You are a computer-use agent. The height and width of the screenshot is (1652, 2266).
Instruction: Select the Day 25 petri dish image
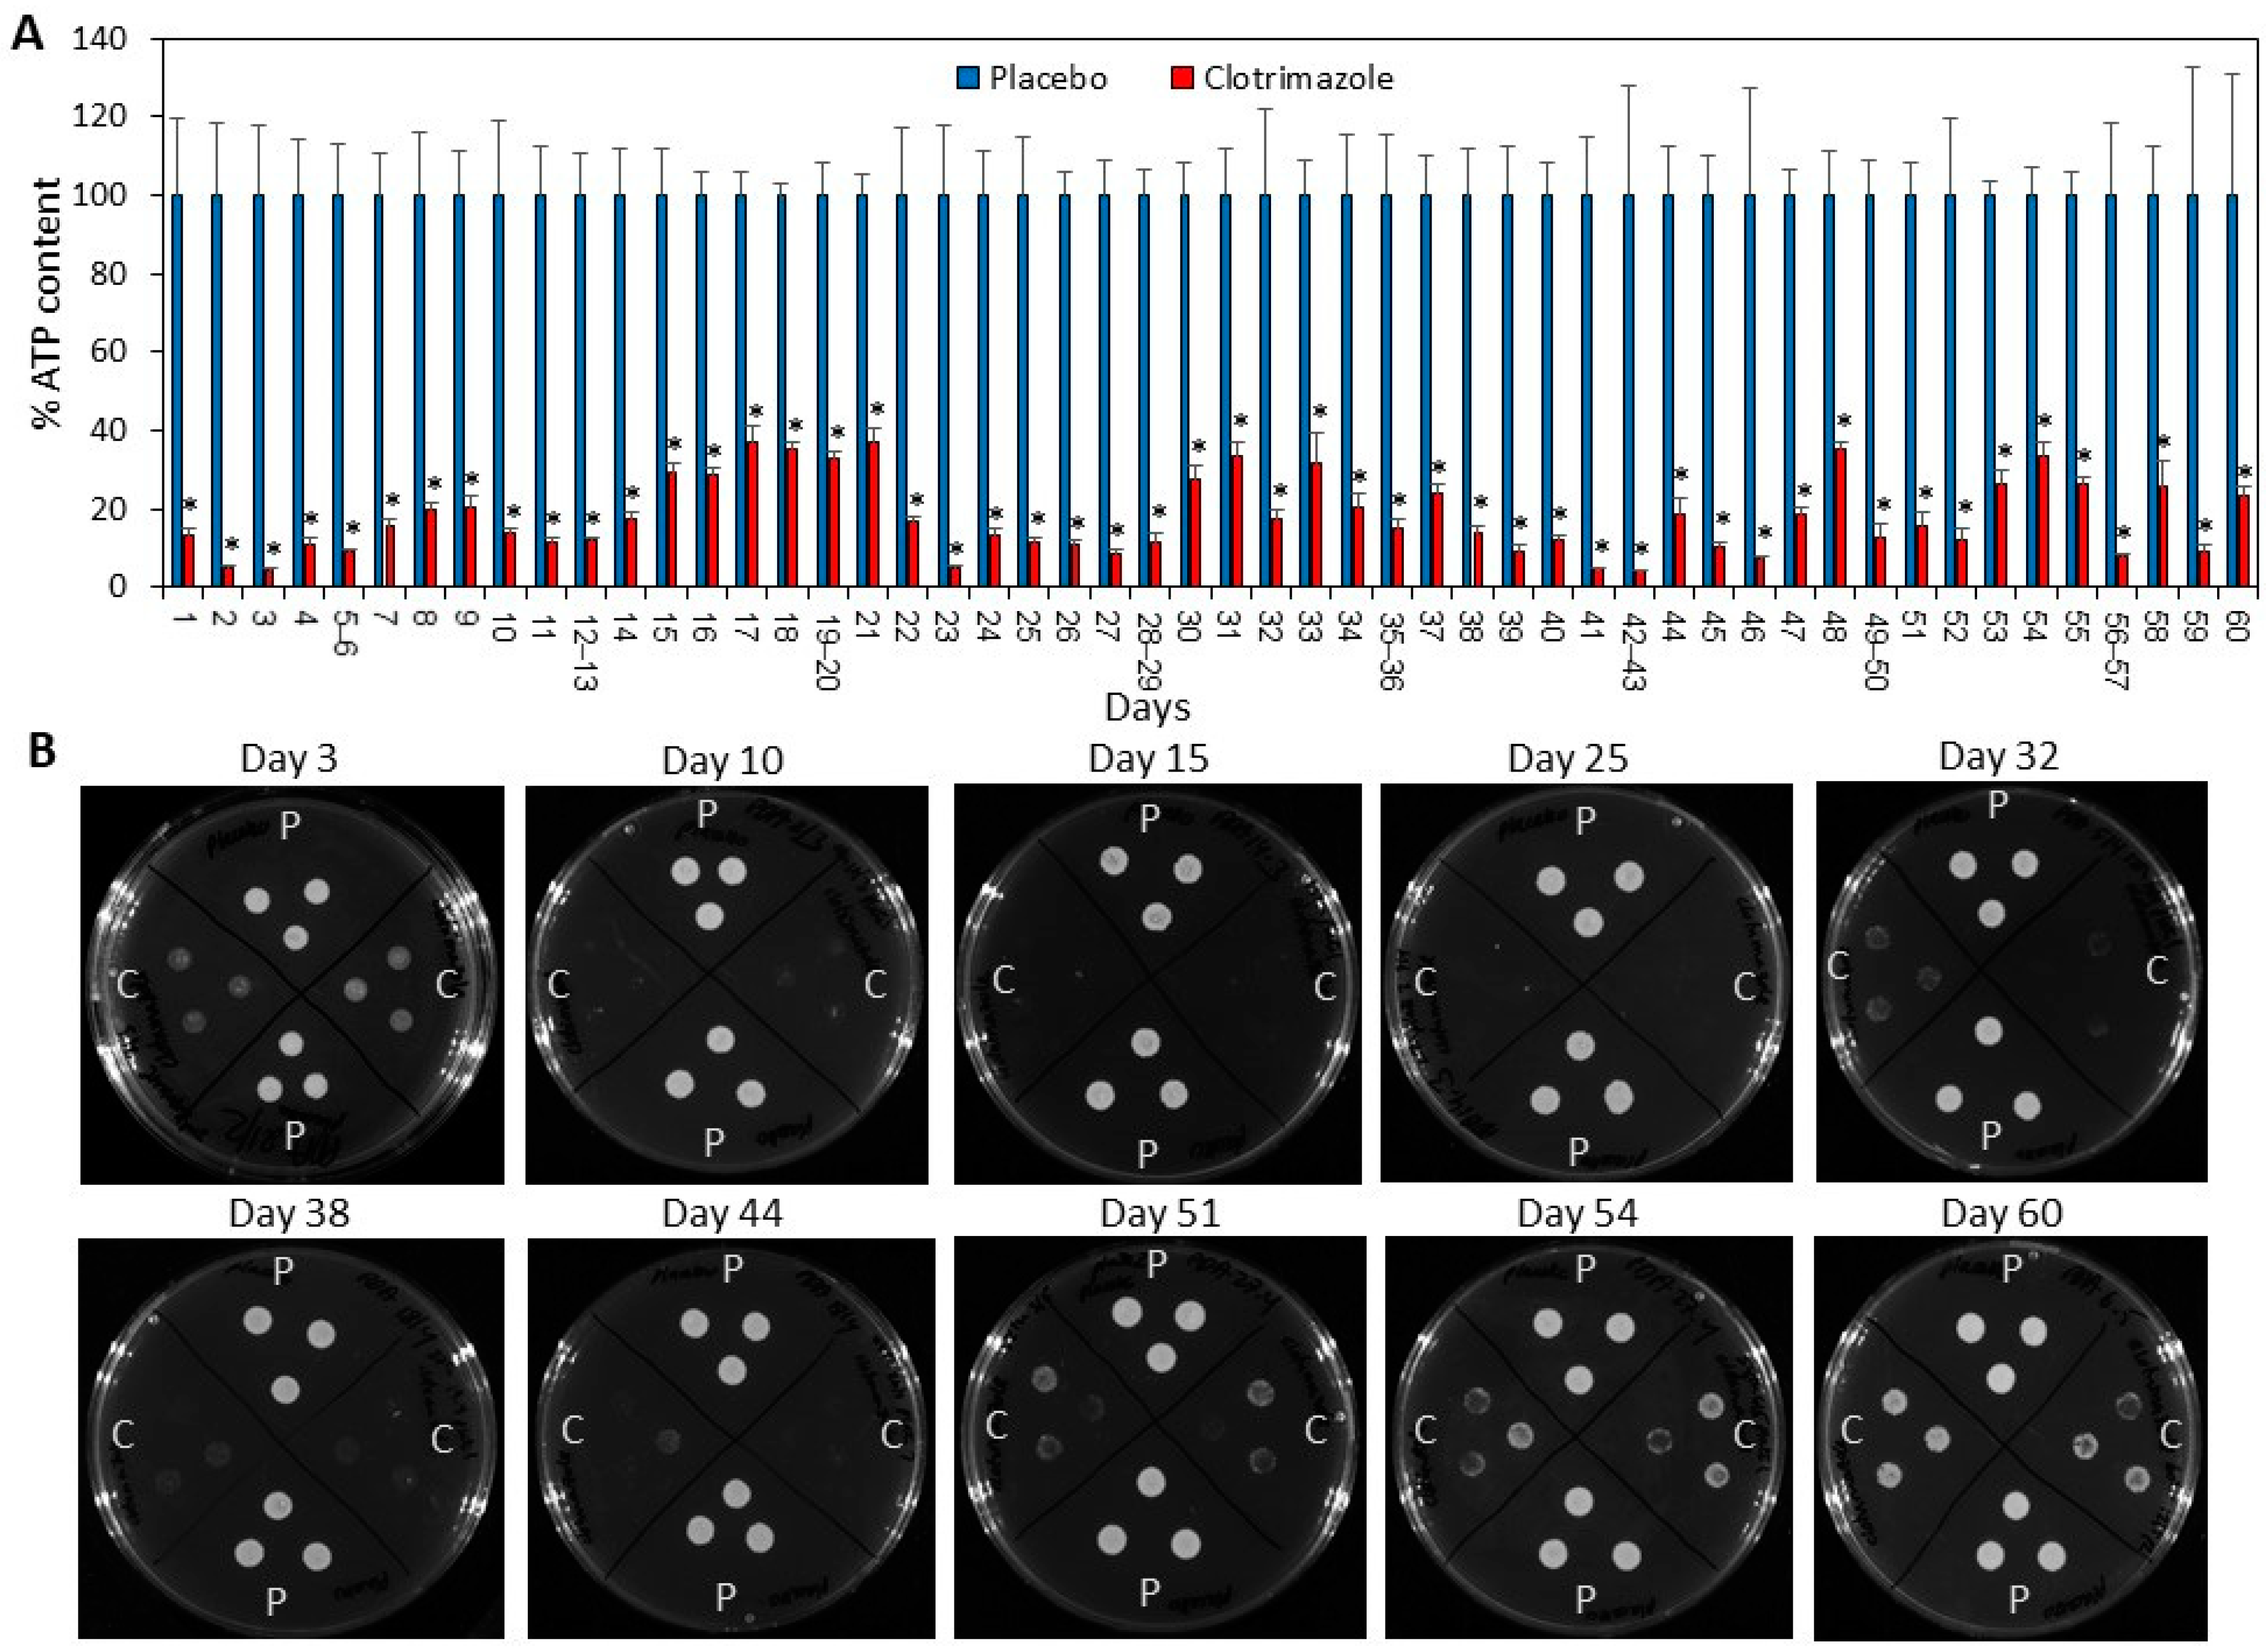click(1586, 982)
